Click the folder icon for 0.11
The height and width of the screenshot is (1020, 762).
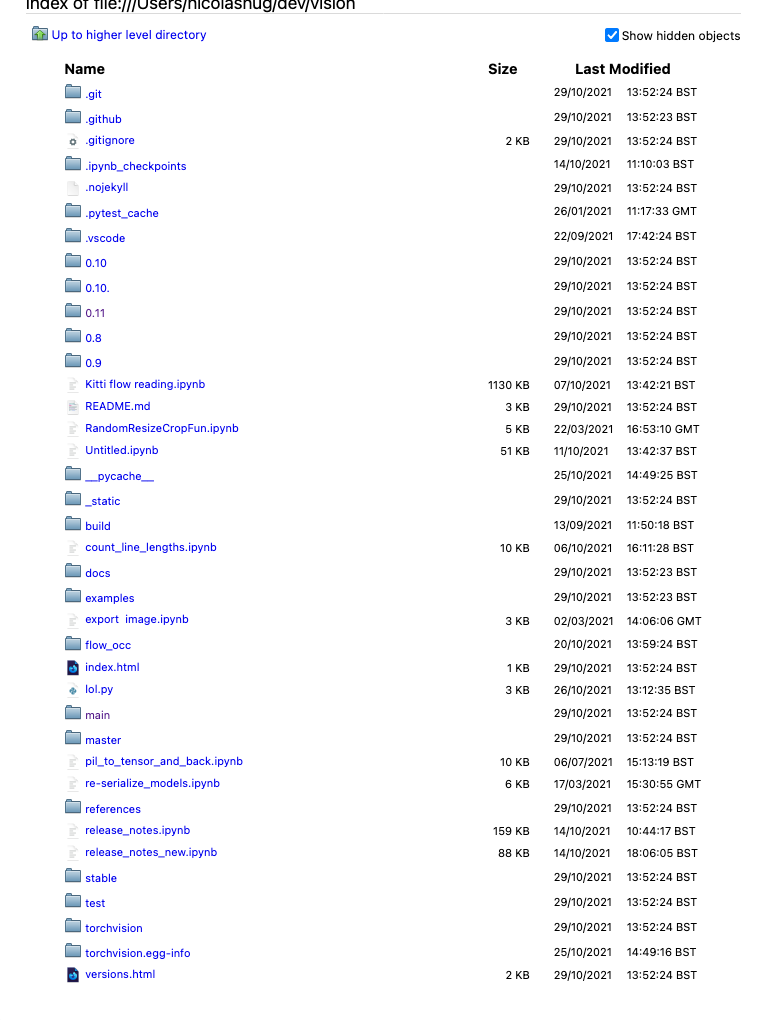(73, 310)
